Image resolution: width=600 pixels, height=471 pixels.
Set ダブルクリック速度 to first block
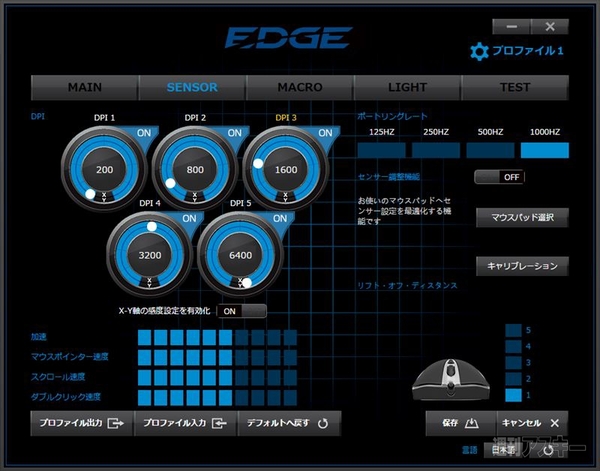click(144, 398)
